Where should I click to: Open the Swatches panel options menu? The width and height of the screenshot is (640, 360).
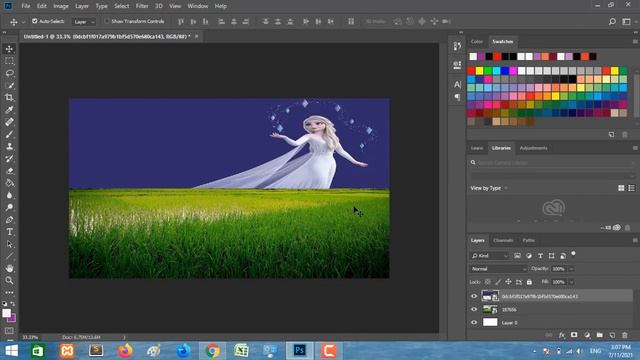click(x=635, y=42)
